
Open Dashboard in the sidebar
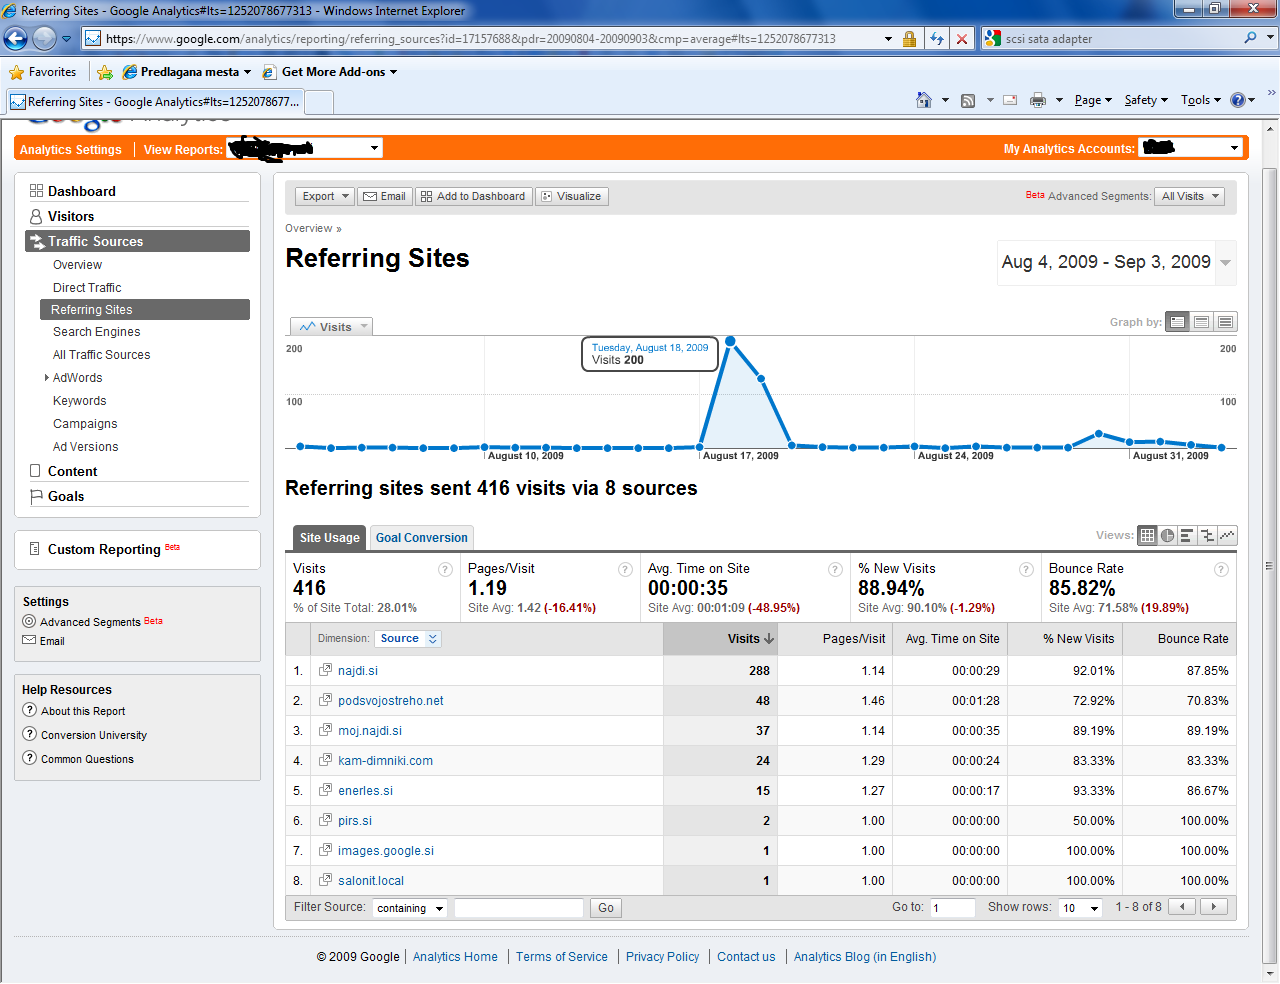tap(81, 191)
